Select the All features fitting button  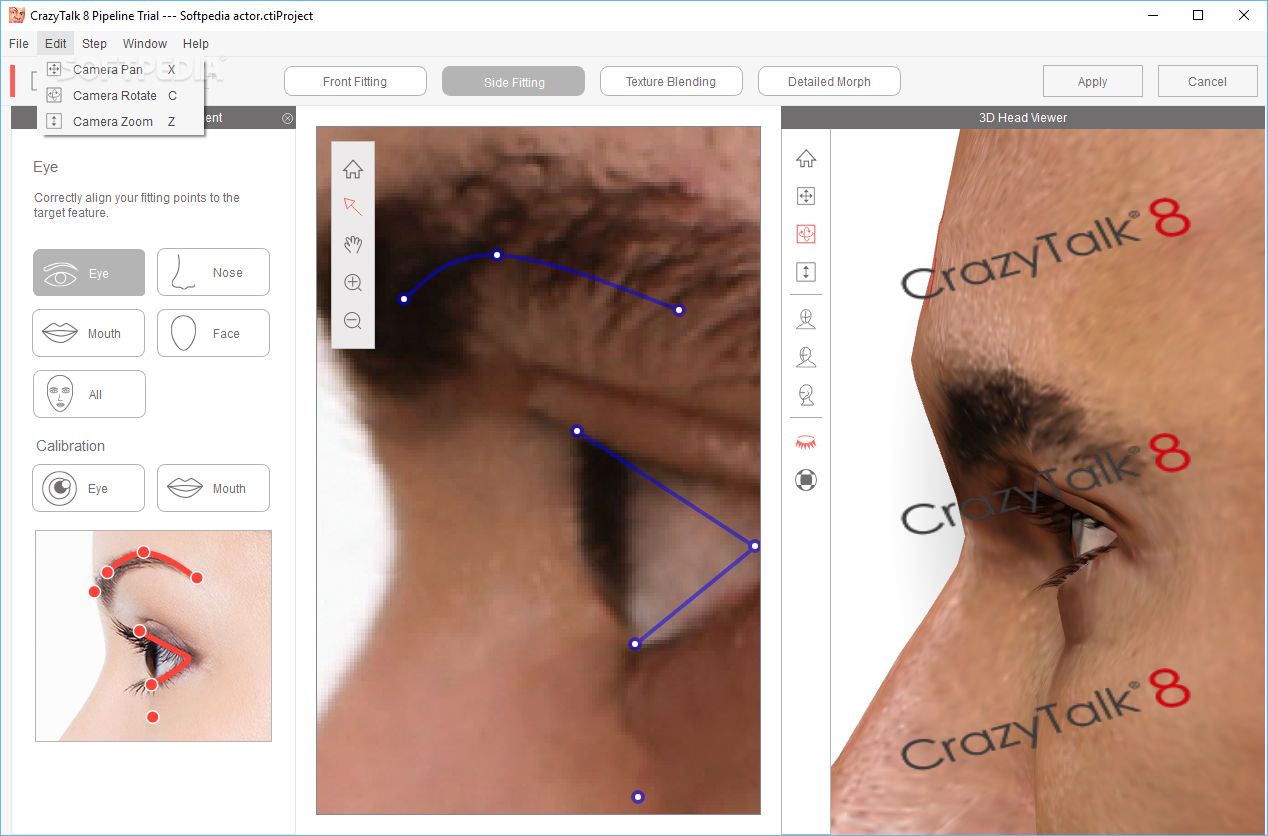pos(89,394)
